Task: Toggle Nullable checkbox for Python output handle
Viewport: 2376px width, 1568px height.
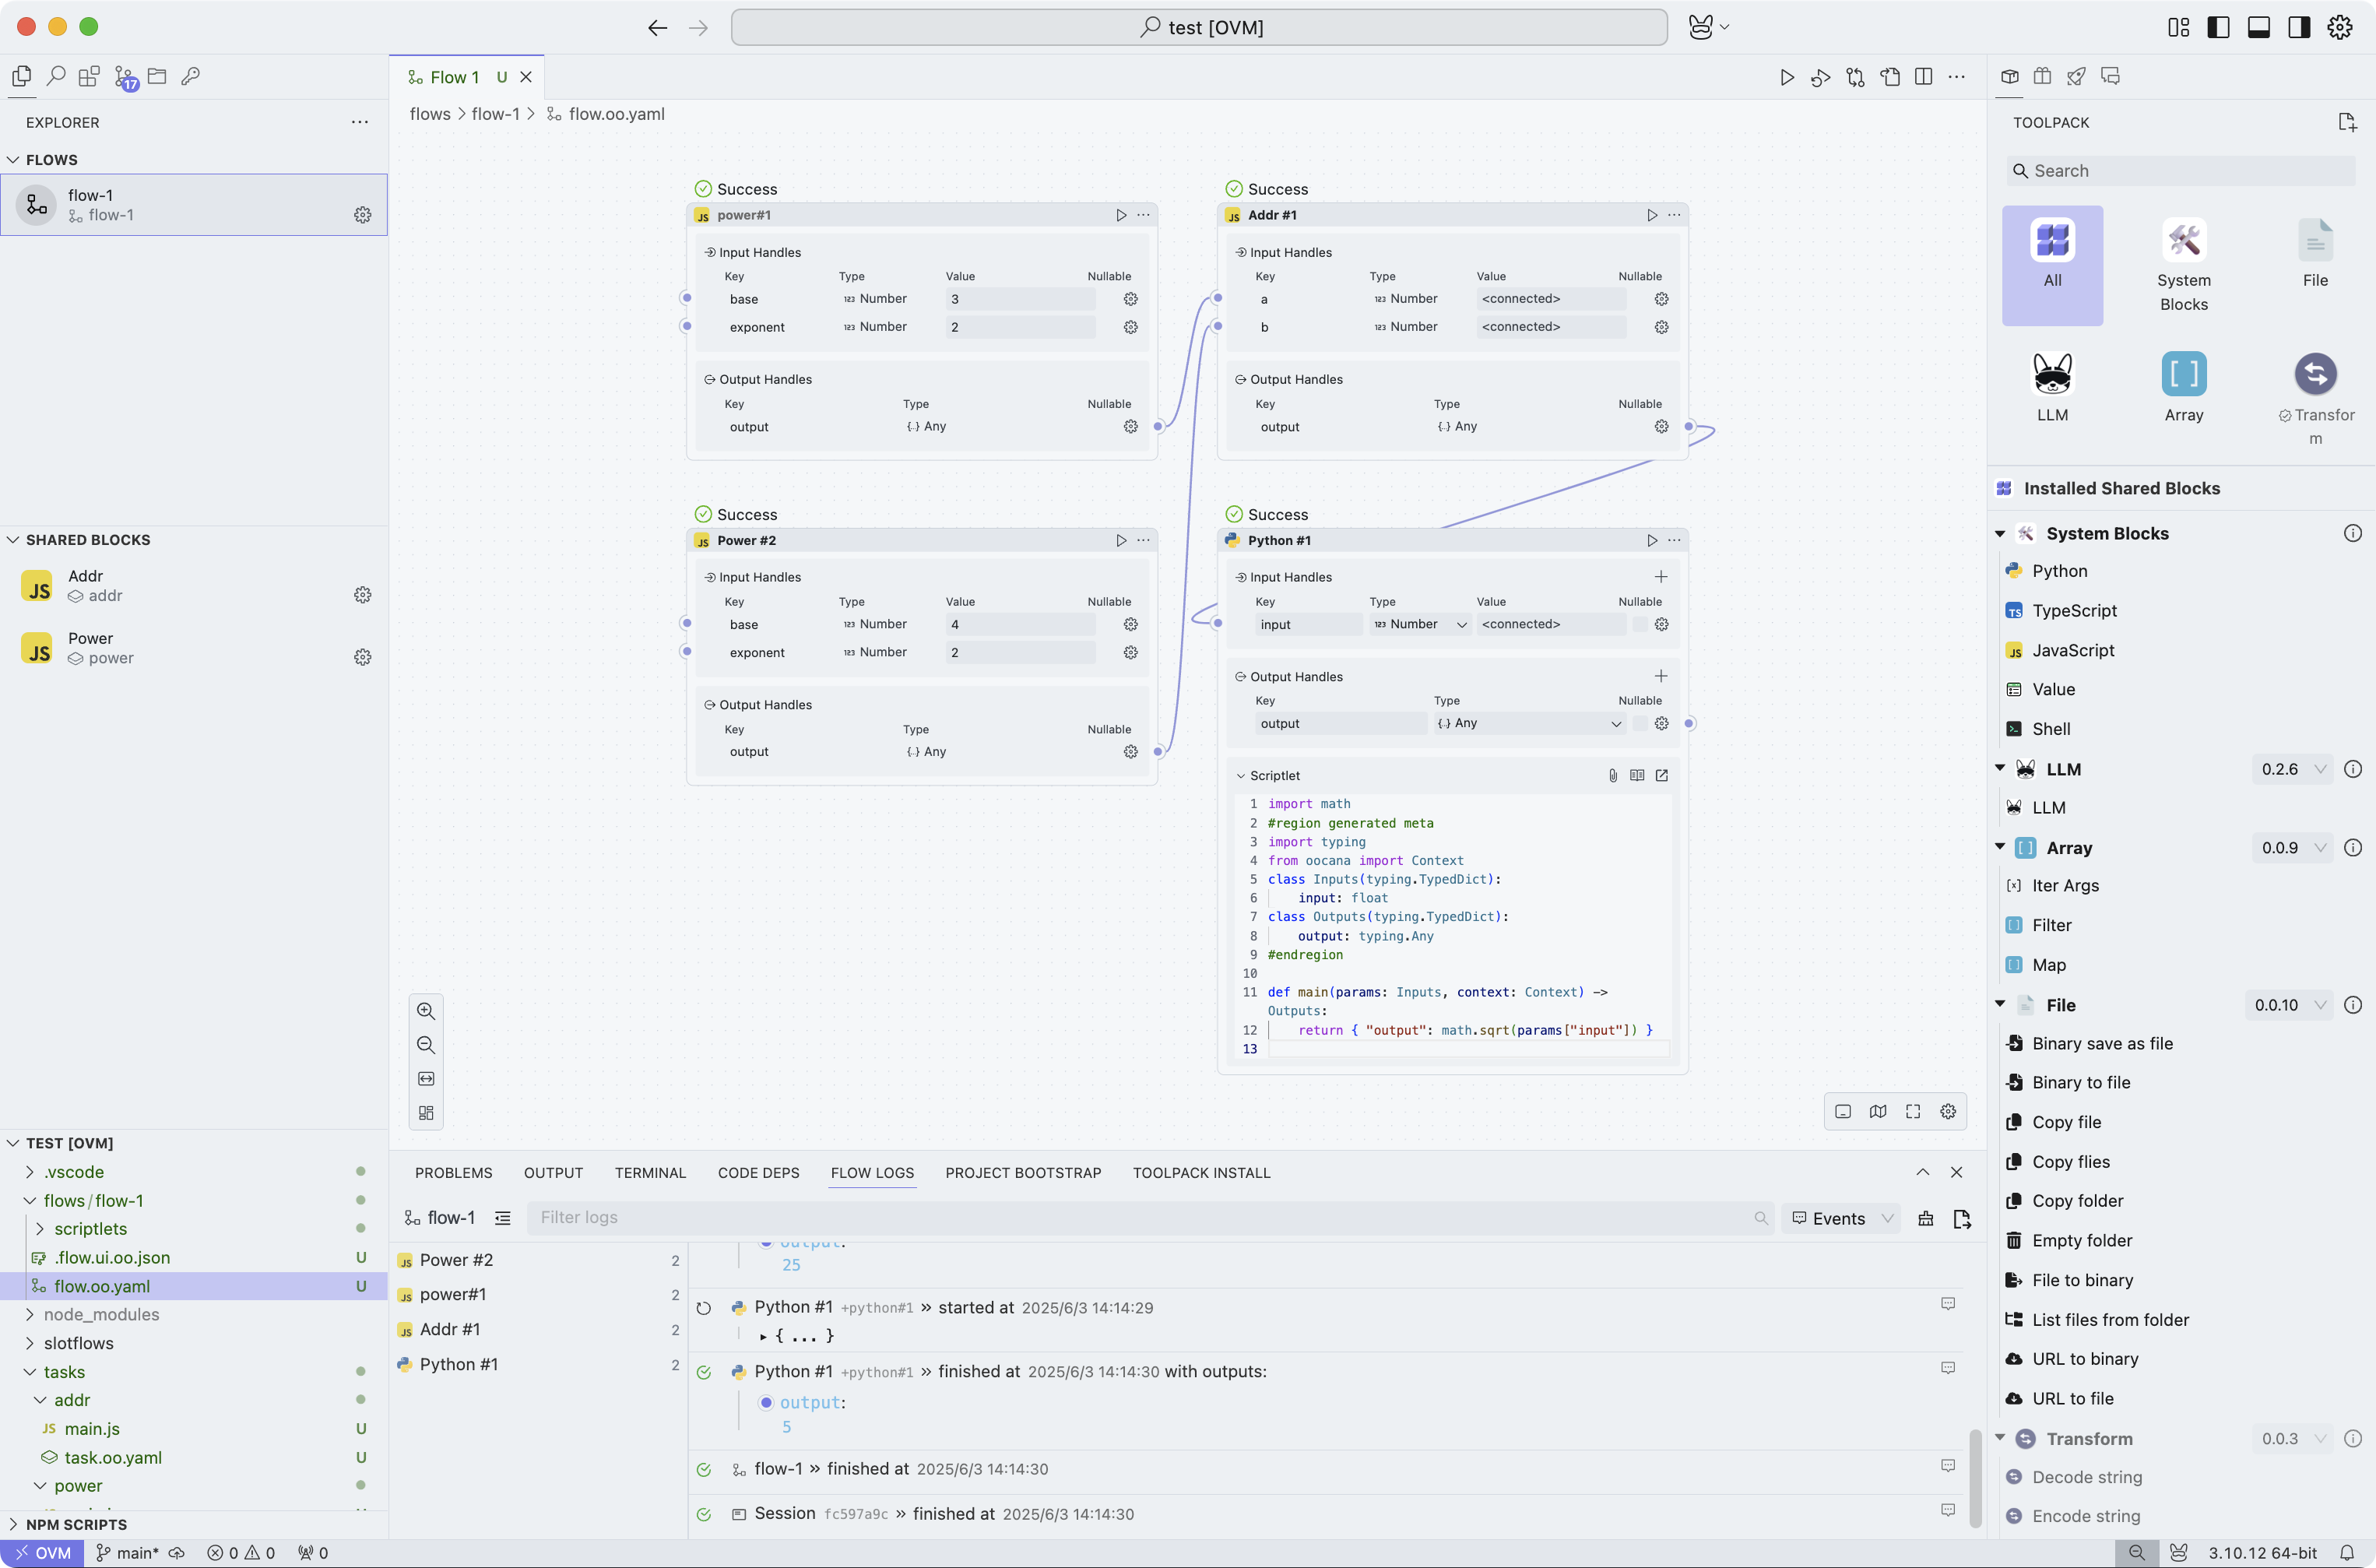Action: (x=1640, y=723)
